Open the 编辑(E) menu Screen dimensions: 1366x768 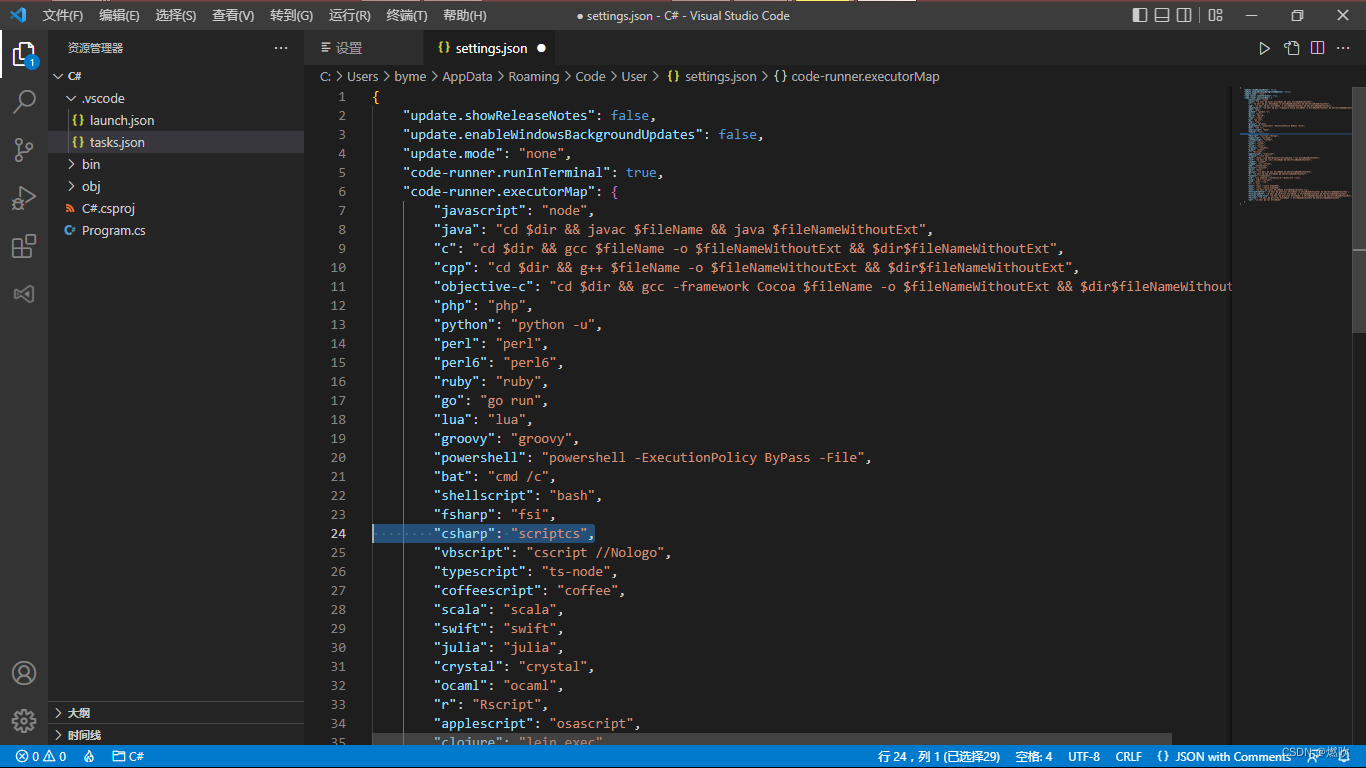pyautogui.click(x=119, y=15)
